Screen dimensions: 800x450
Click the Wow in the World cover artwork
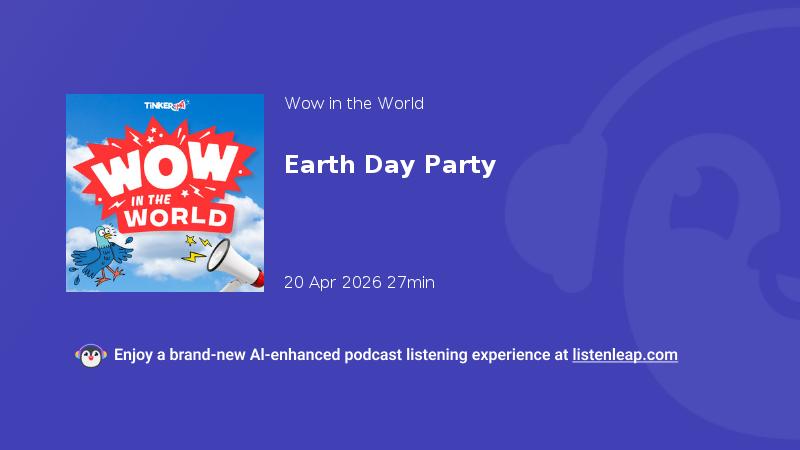[165, 193]
